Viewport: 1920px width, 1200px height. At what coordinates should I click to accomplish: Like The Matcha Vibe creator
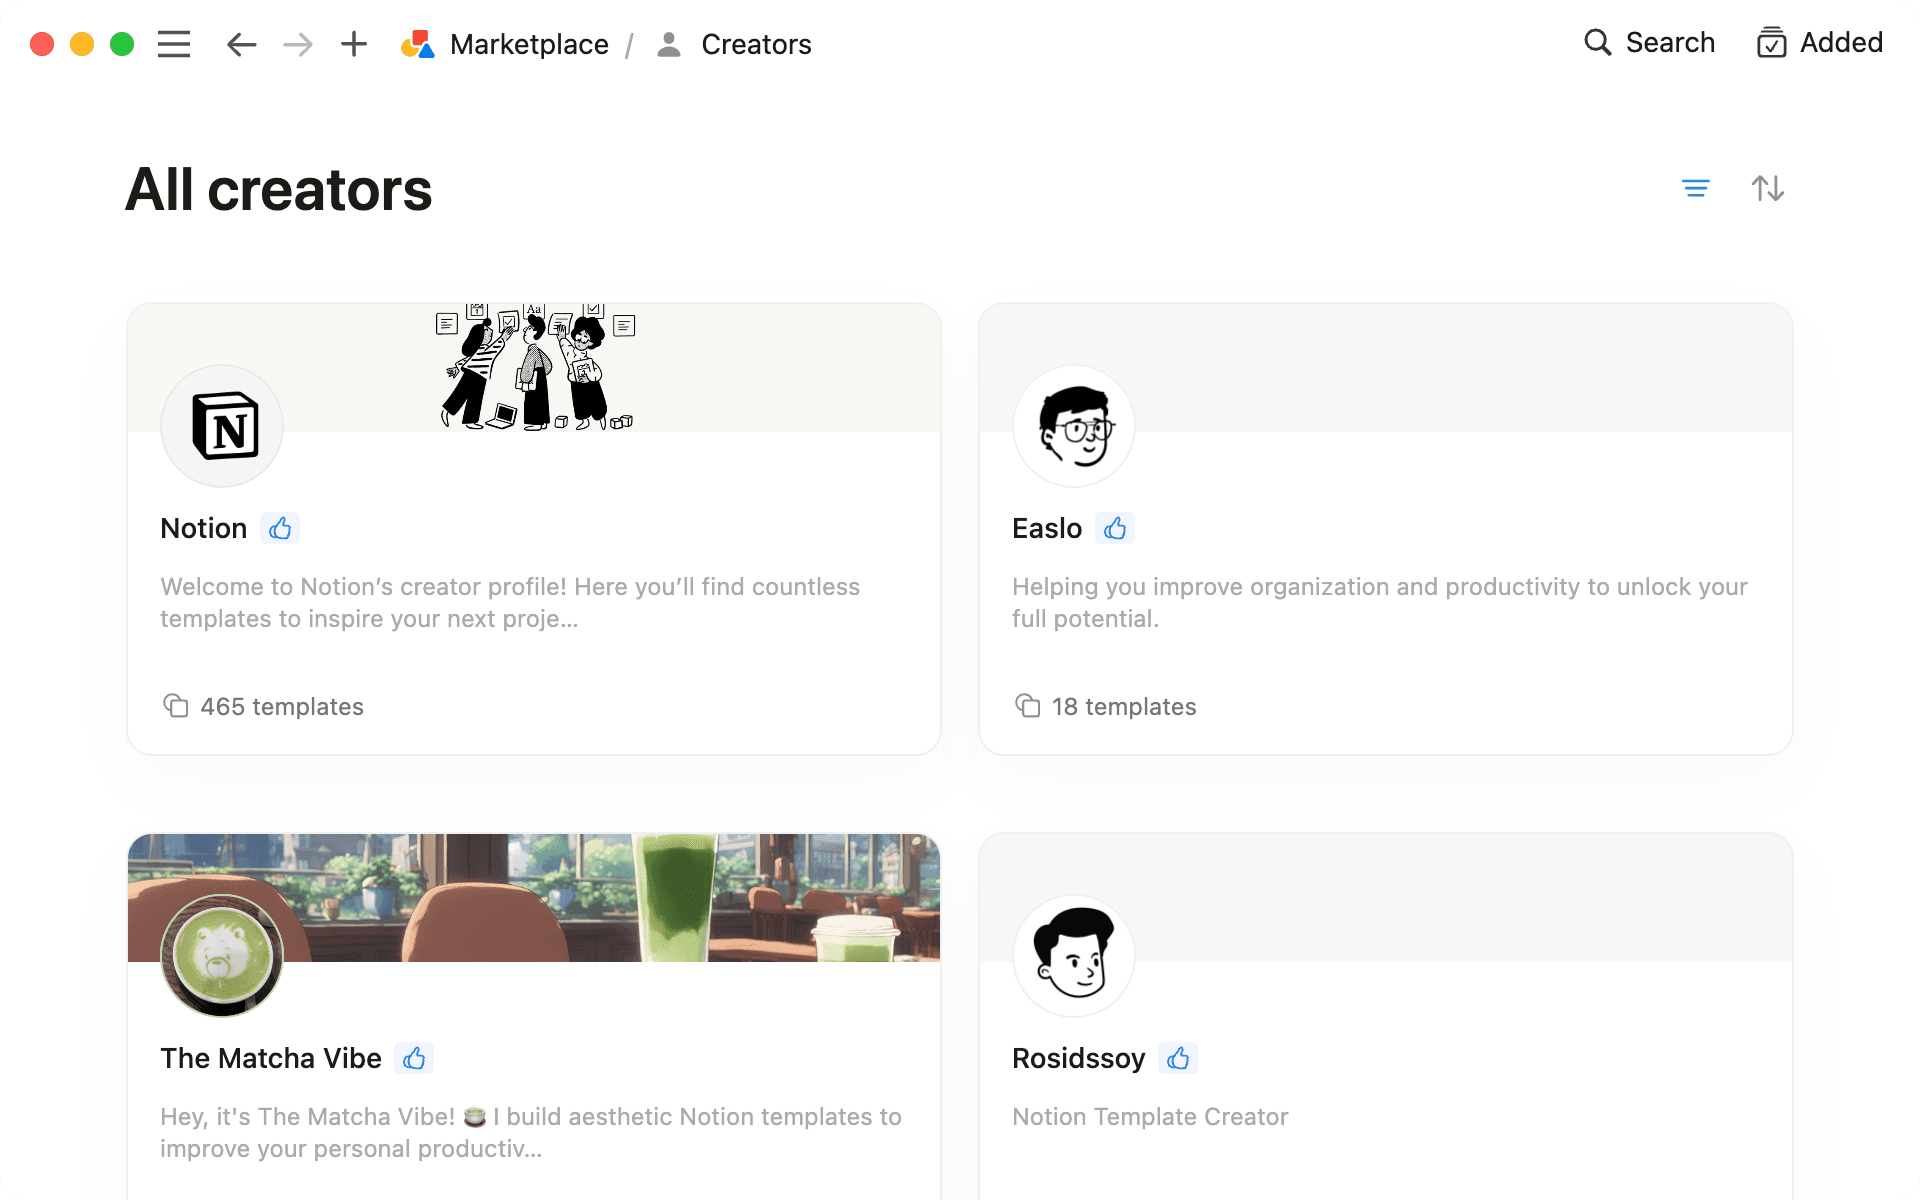pyautogui.click(x=414, y=1058)
